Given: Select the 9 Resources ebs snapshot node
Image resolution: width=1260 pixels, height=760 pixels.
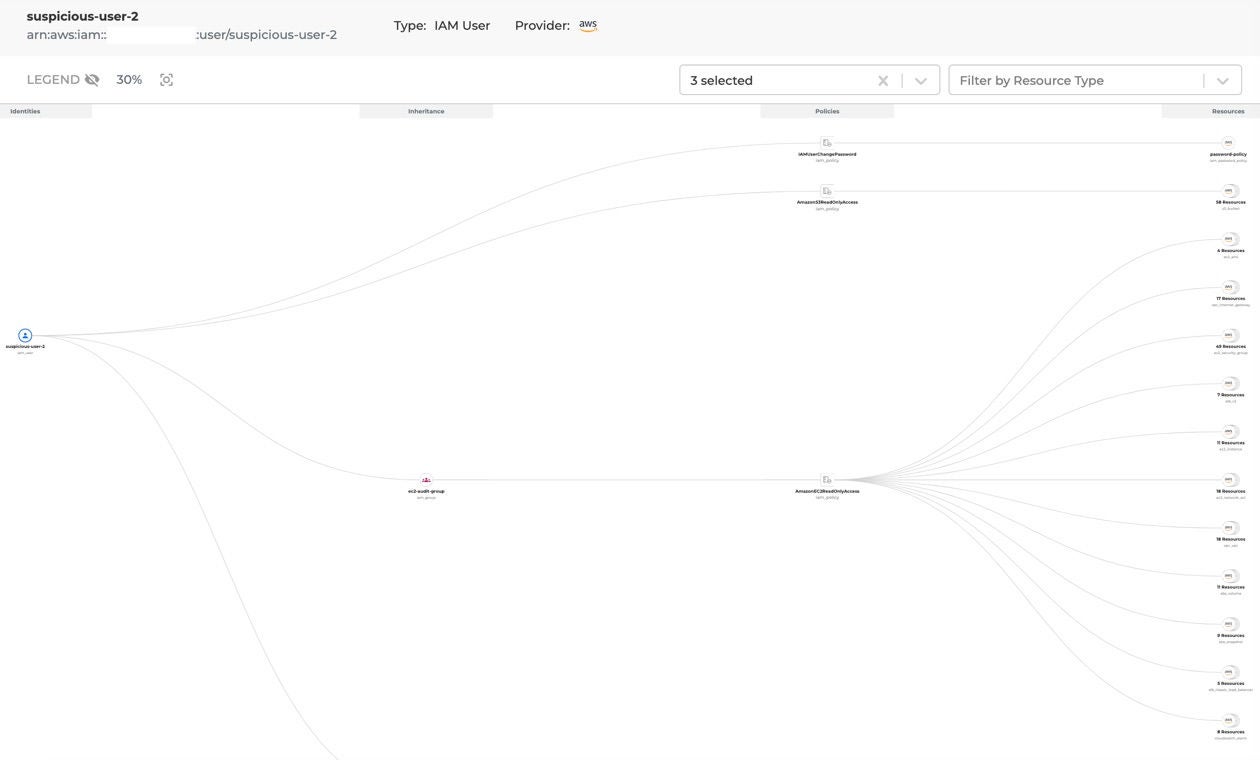Looking at the screenshot, I should [1229, 624].
